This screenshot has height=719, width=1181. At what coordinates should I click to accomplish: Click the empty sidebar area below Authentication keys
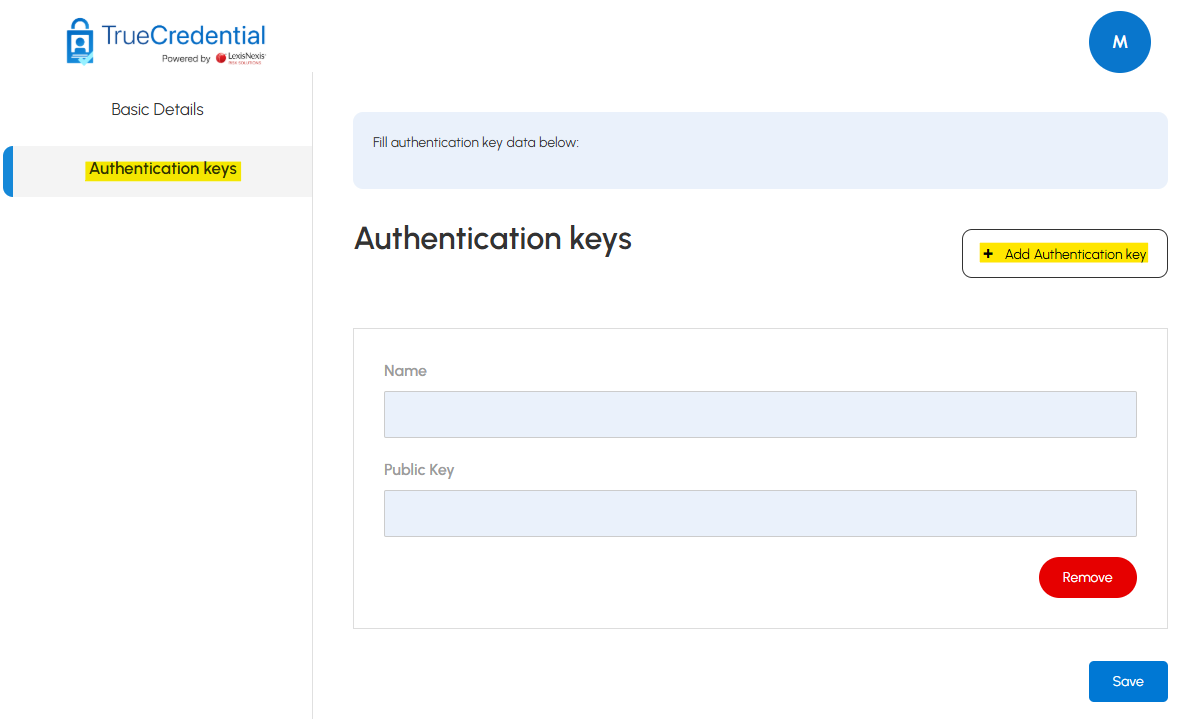pos(157,450)
